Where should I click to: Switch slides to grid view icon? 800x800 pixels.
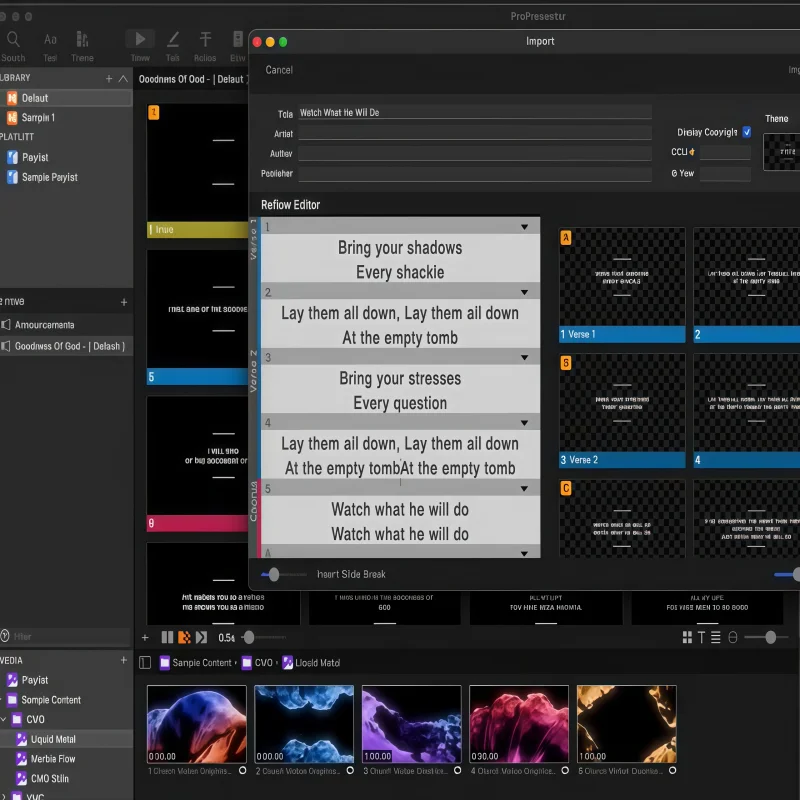687,637
